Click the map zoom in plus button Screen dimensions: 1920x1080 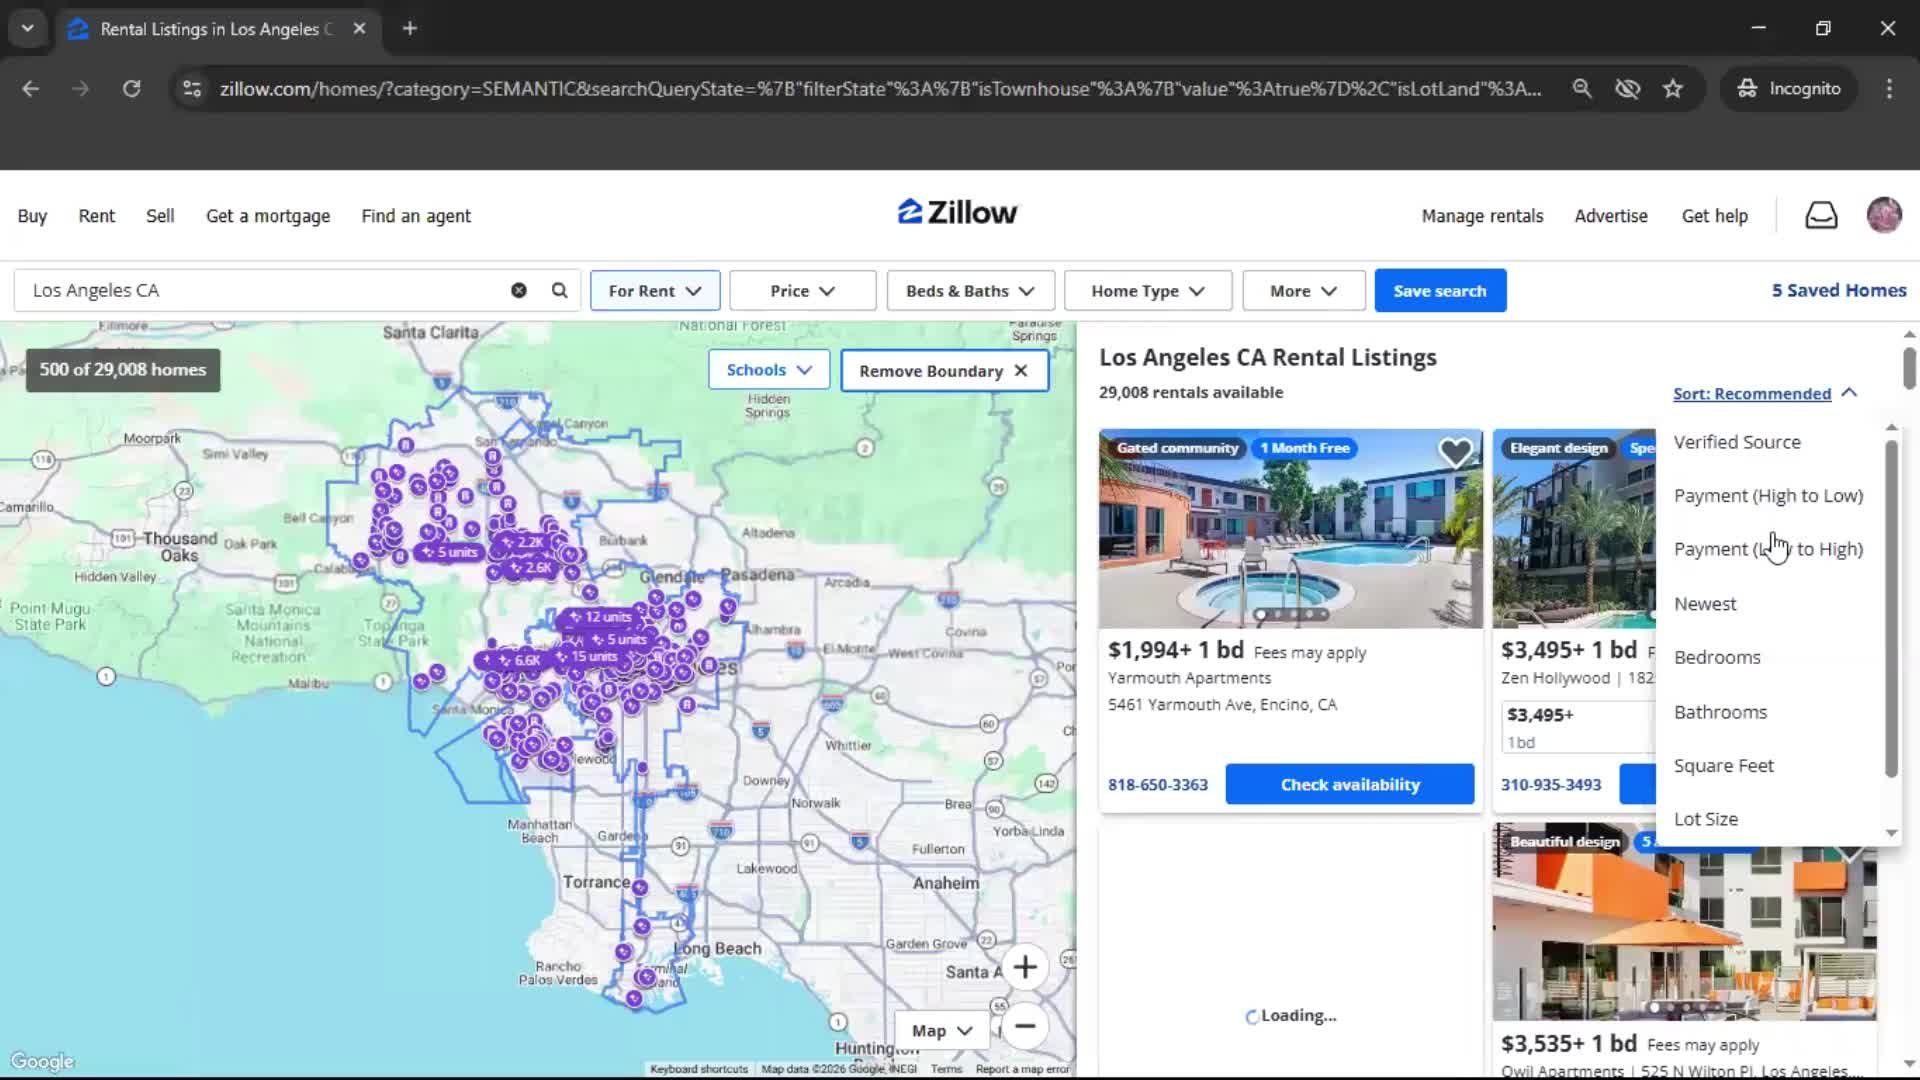click(x=1024, y=967)
